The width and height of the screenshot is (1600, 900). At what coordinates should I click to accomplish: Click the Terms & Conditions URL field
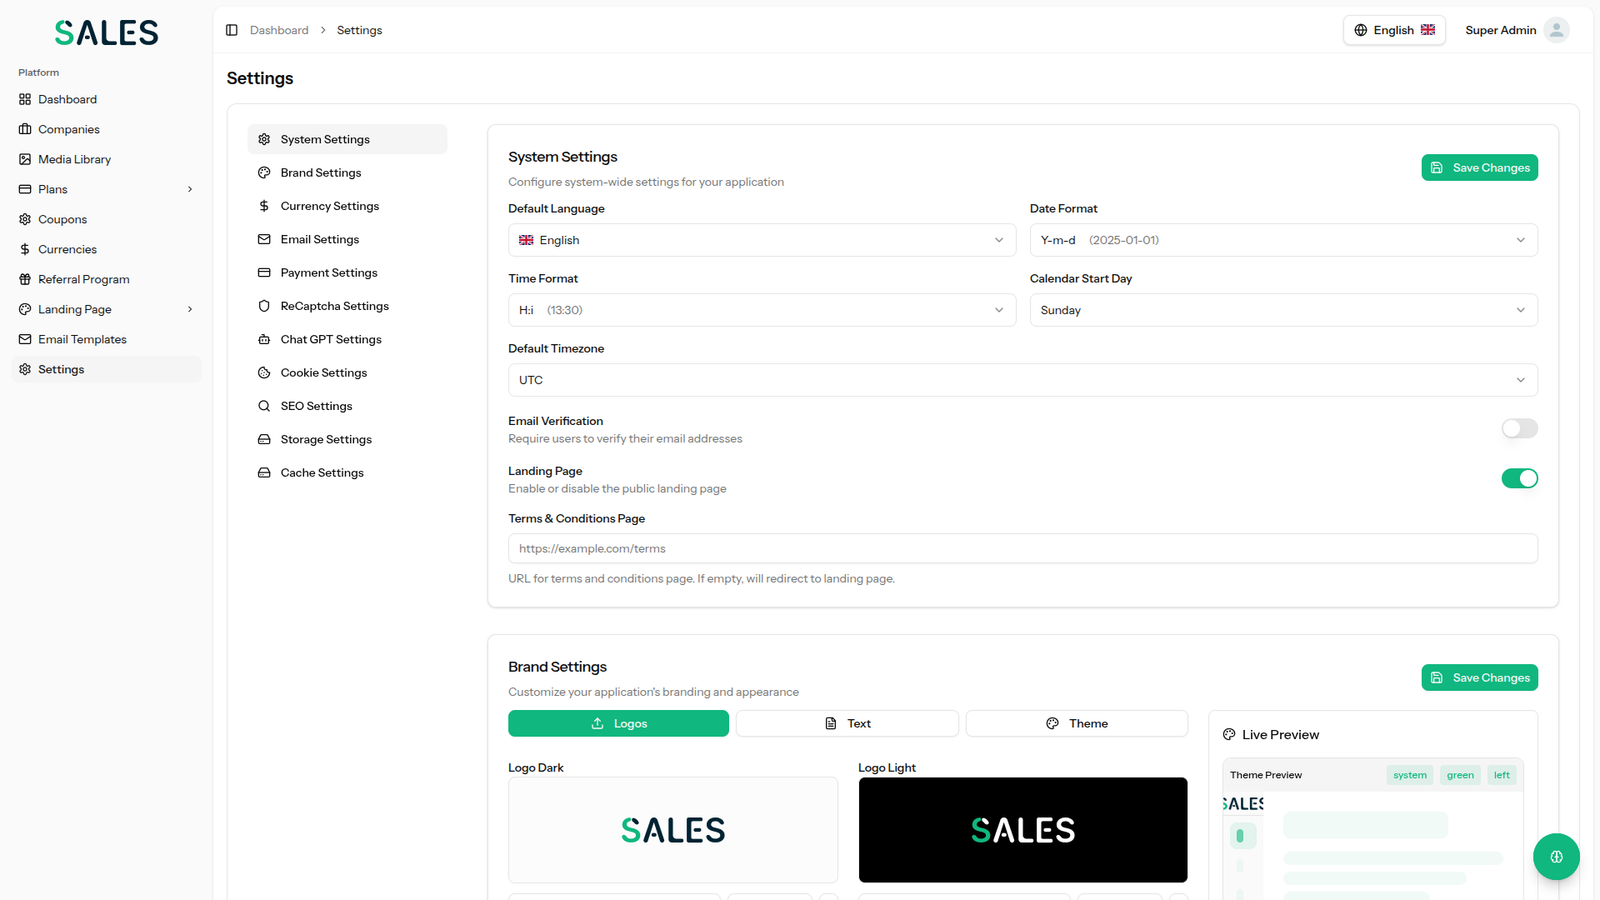pos(1022,549)
